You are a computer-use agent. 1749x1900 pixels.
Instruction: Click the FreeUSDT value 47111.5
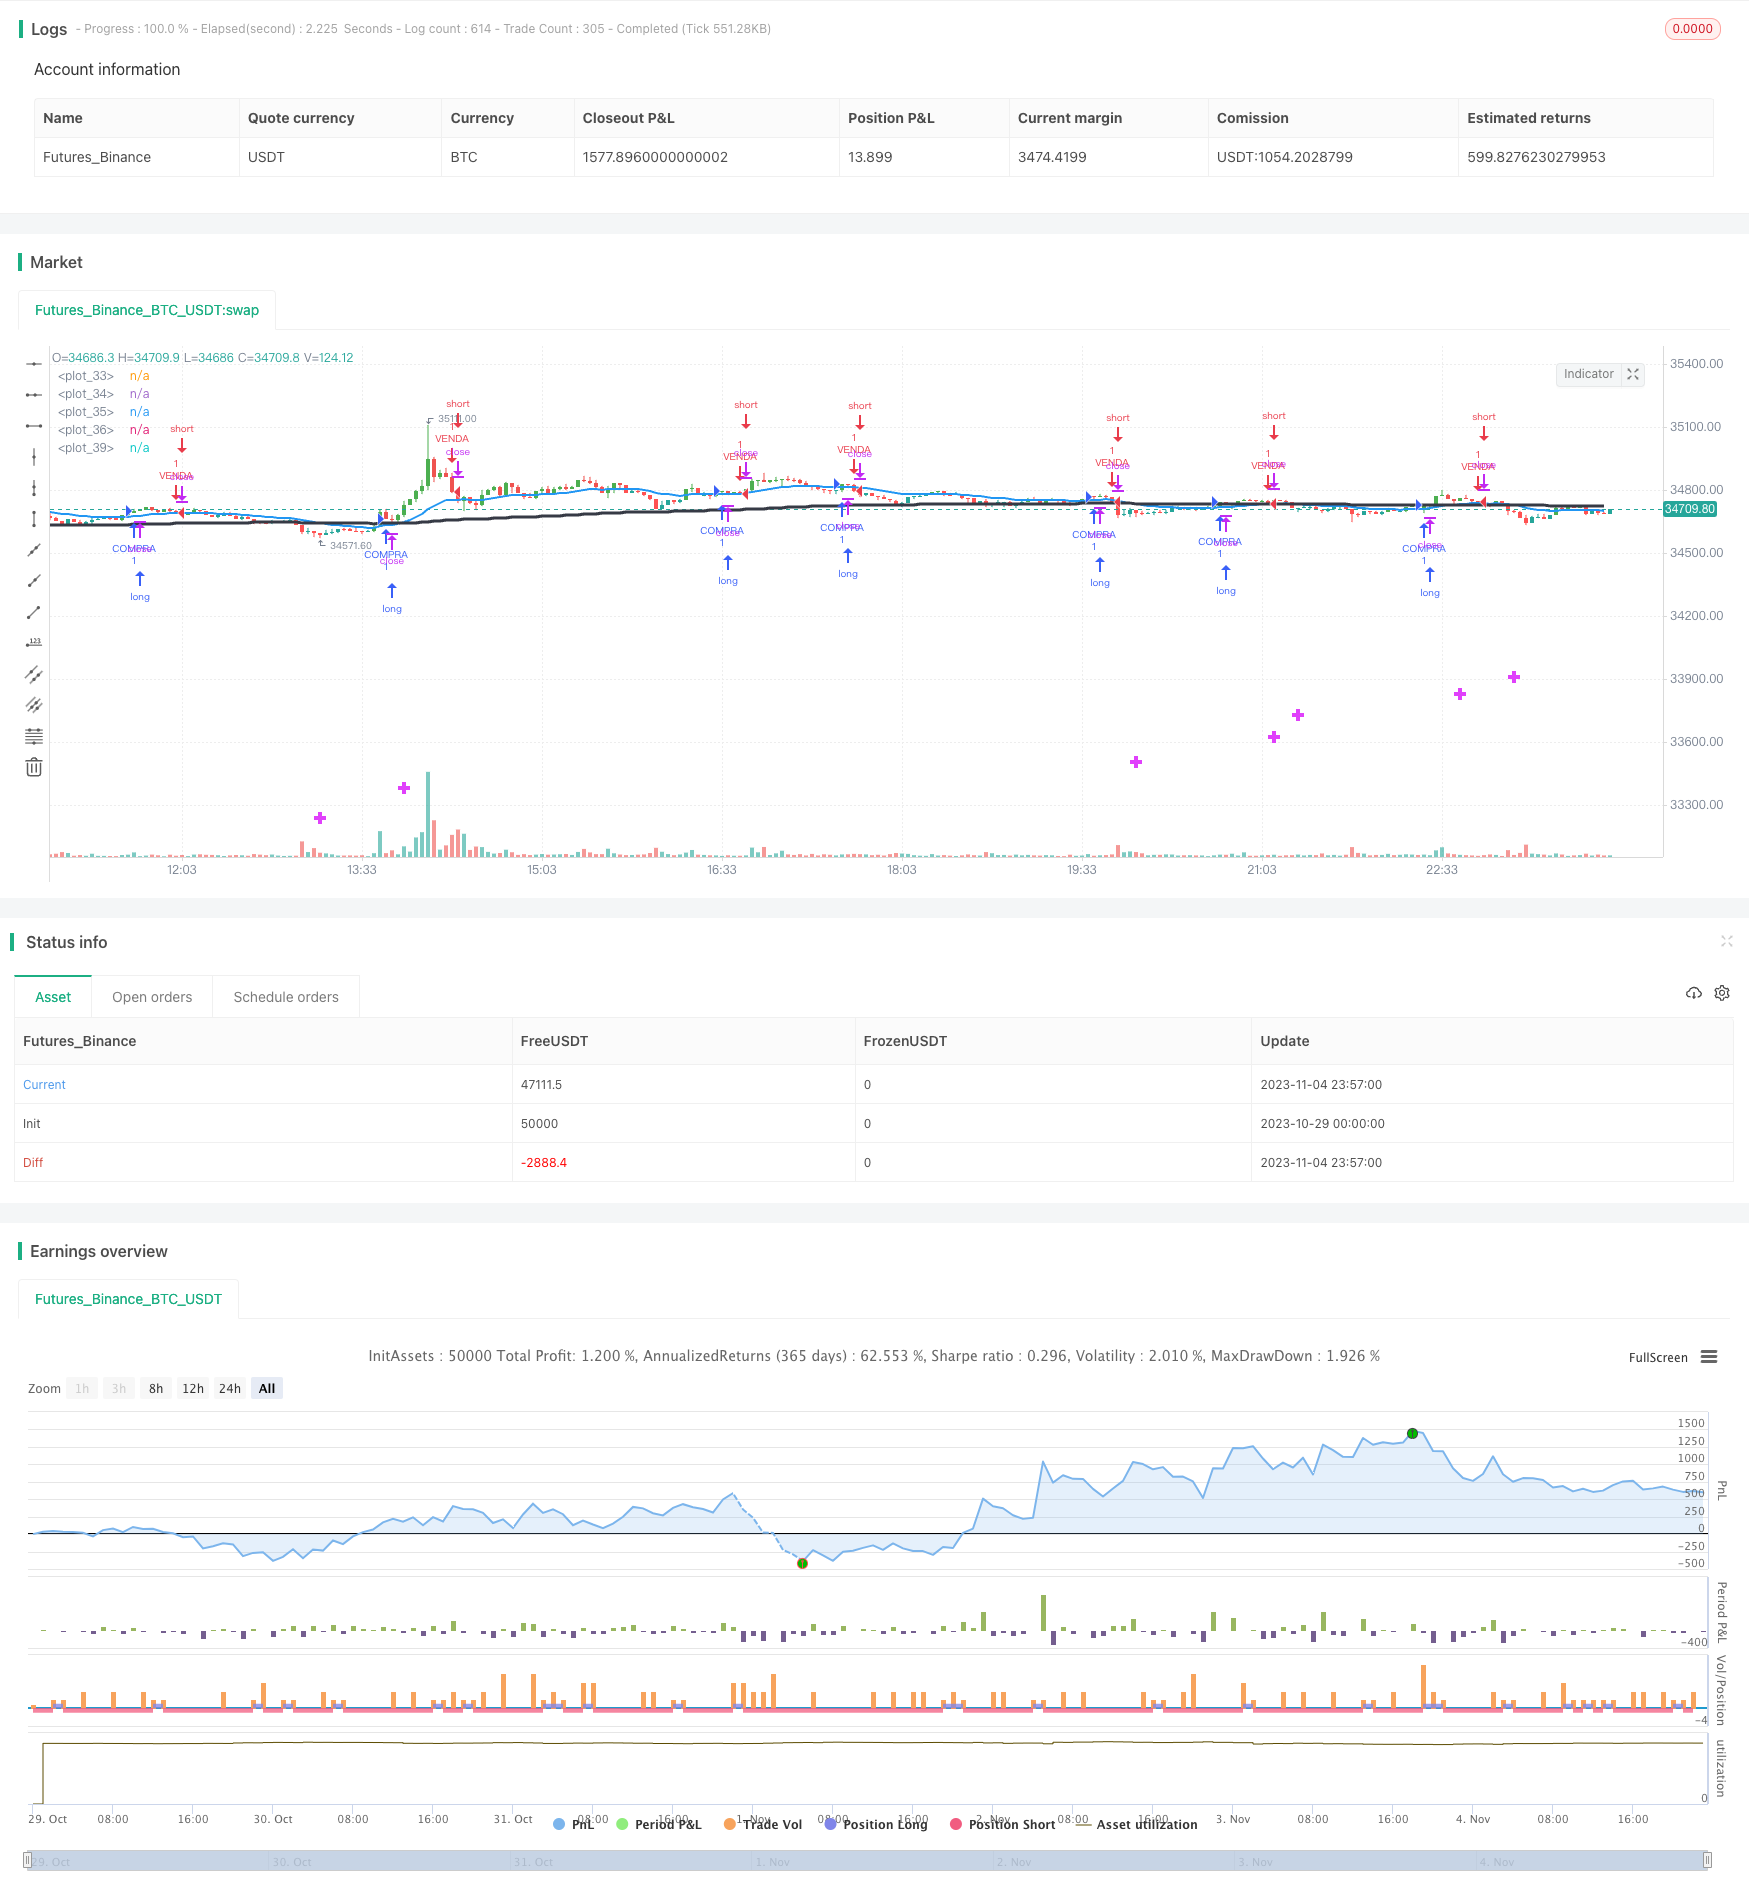click(x=541, y=1085)
